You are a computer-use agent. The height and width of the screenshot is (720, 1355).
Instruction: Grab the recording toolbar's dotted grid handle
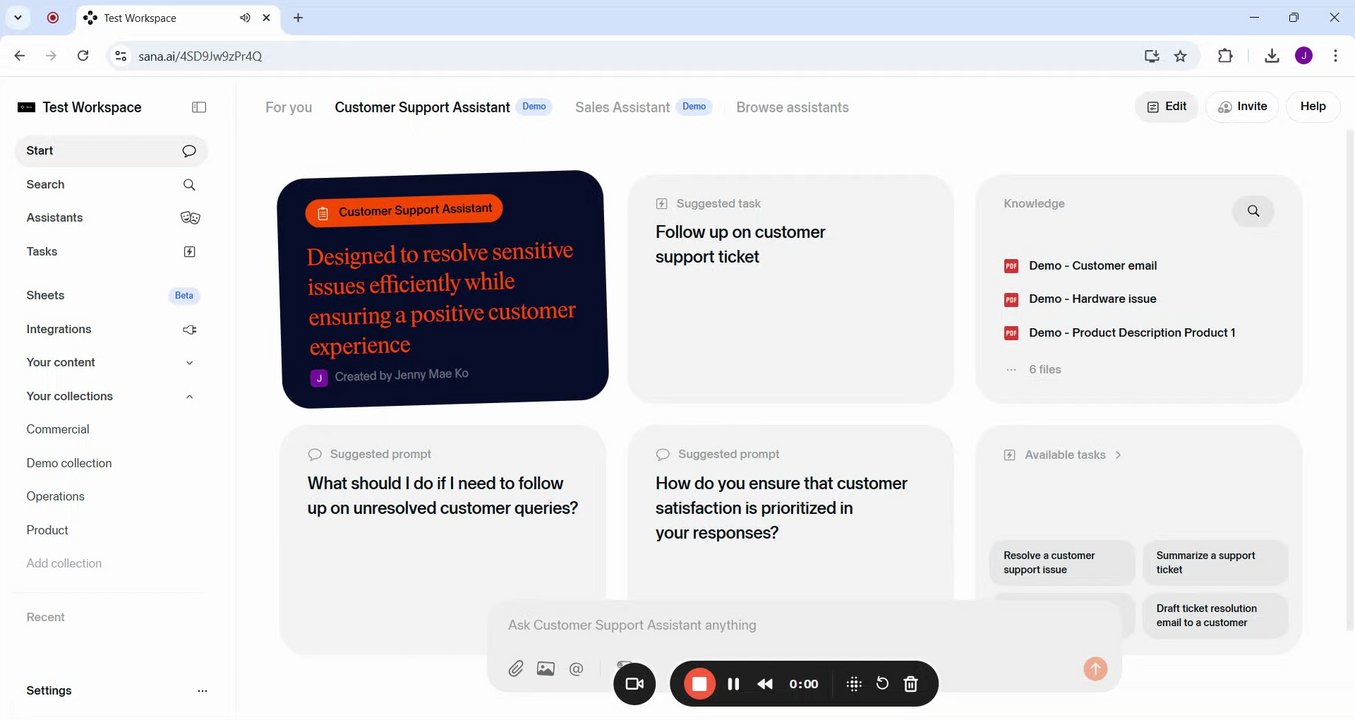point(854,684)
